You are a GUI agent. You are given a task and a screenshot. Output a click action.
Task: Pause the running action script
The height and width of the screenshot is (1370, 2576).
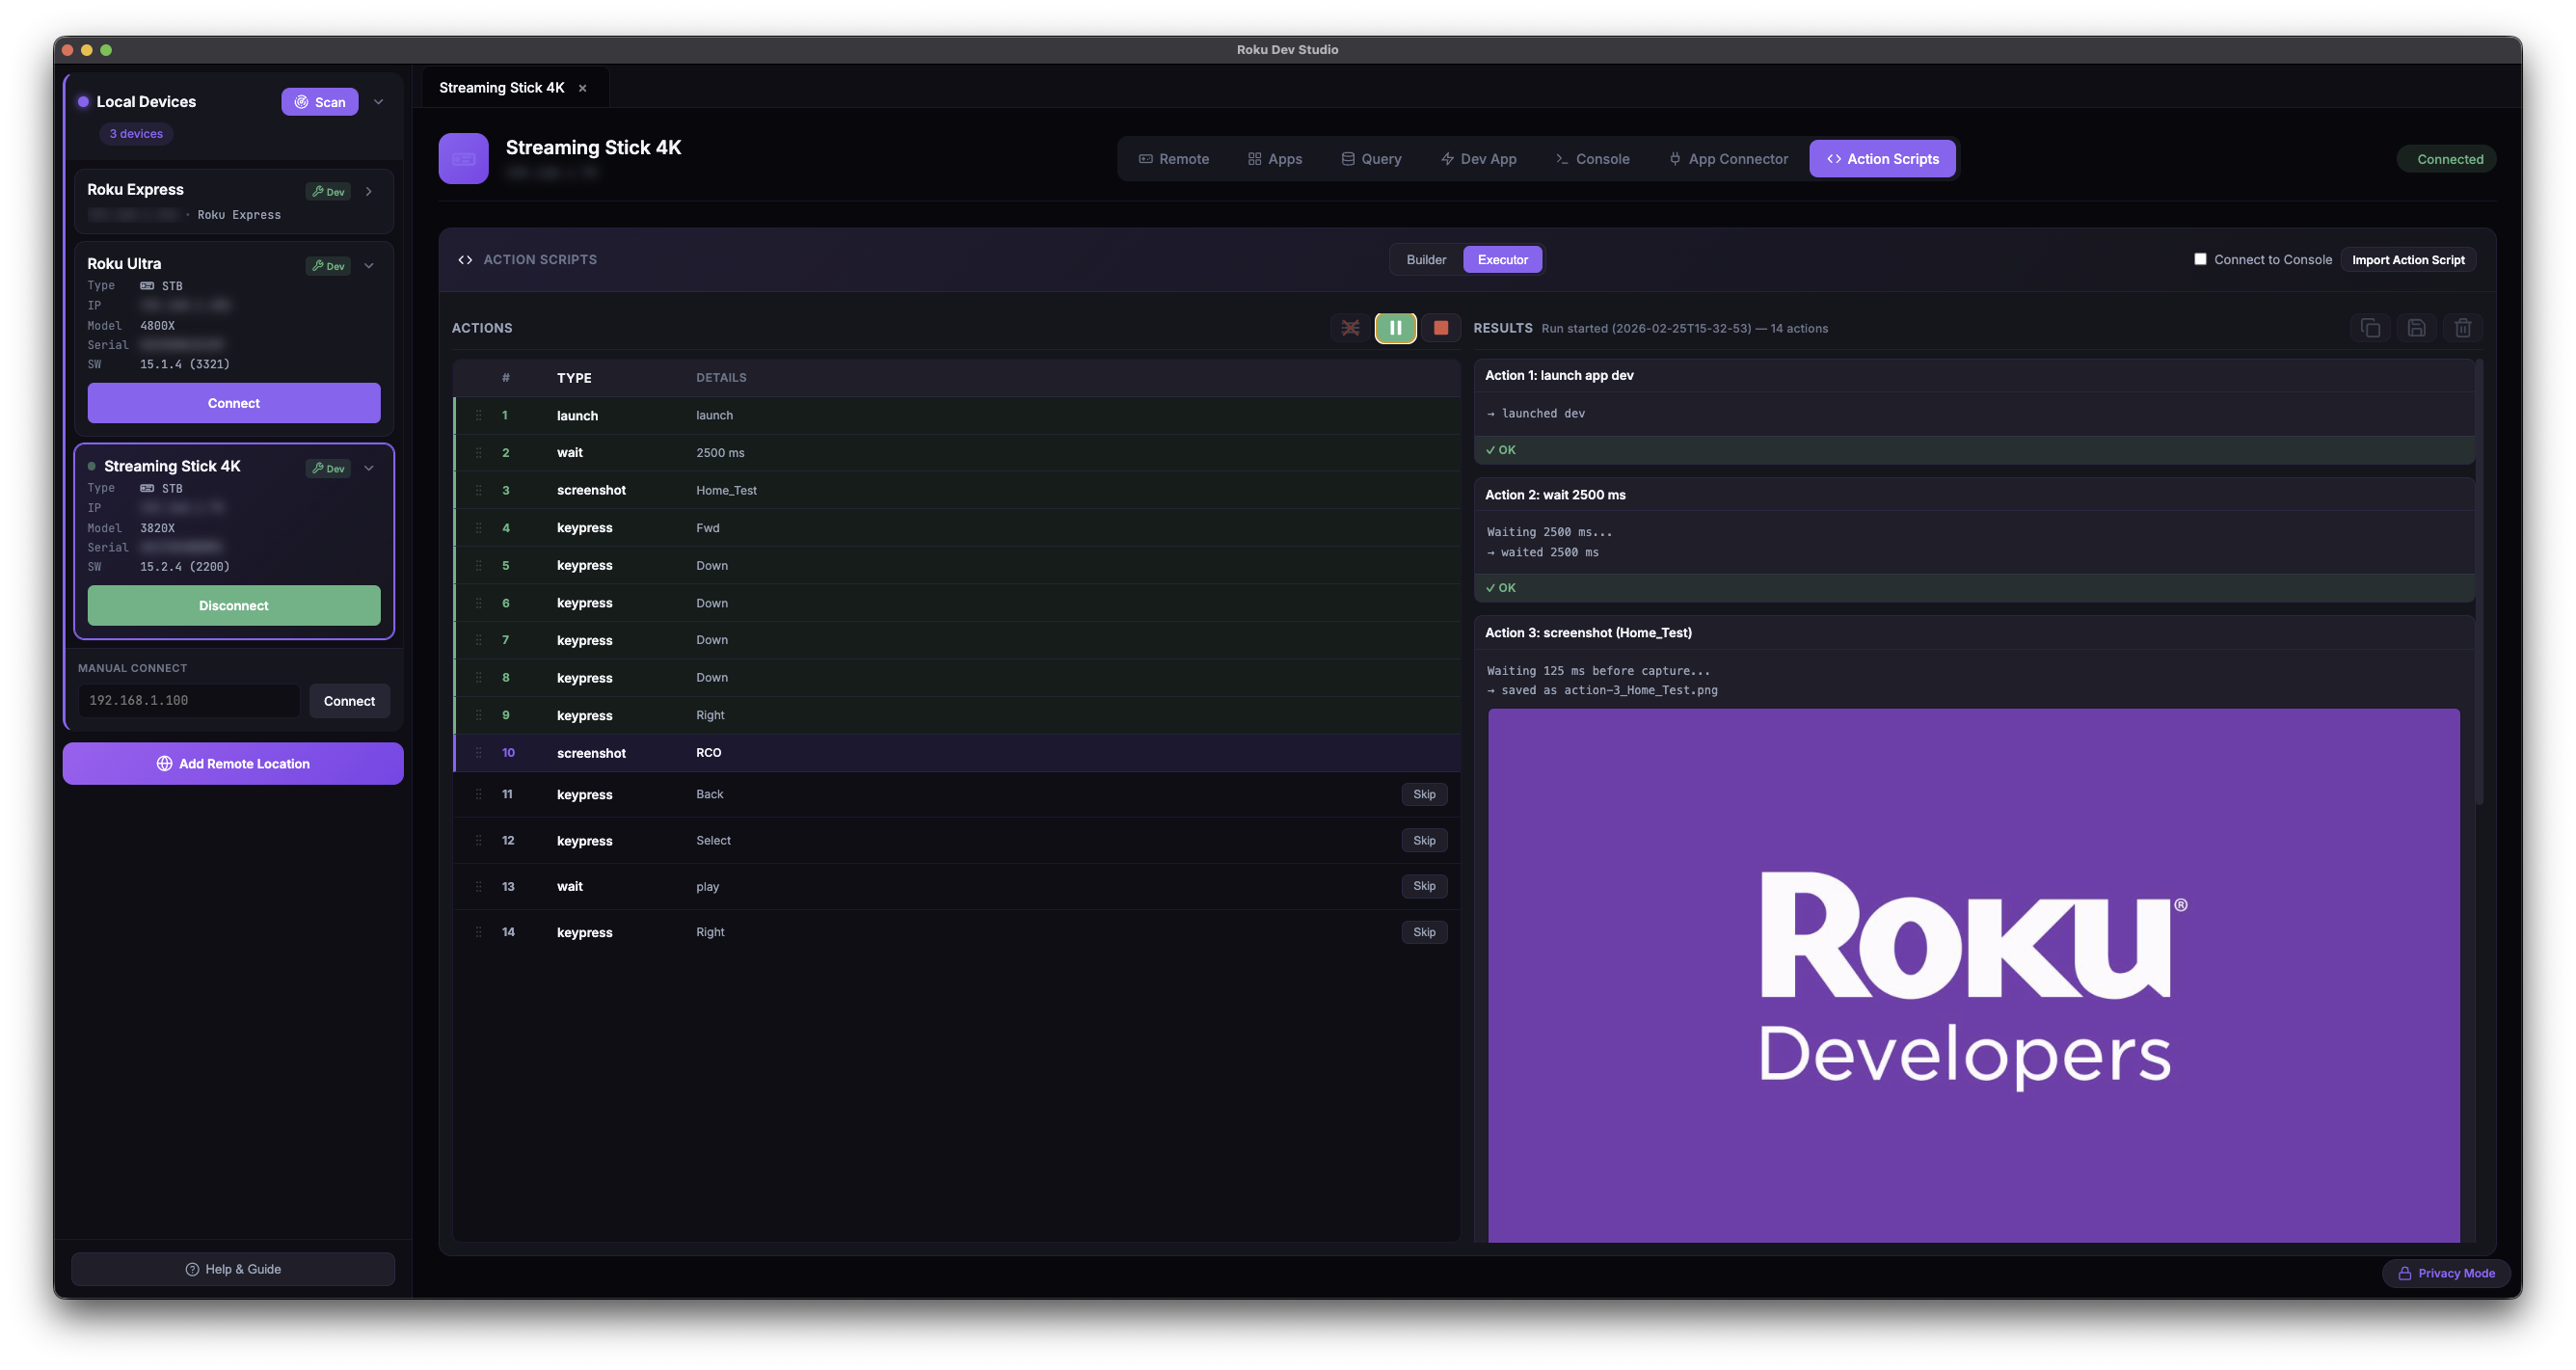pos(1395,328)
